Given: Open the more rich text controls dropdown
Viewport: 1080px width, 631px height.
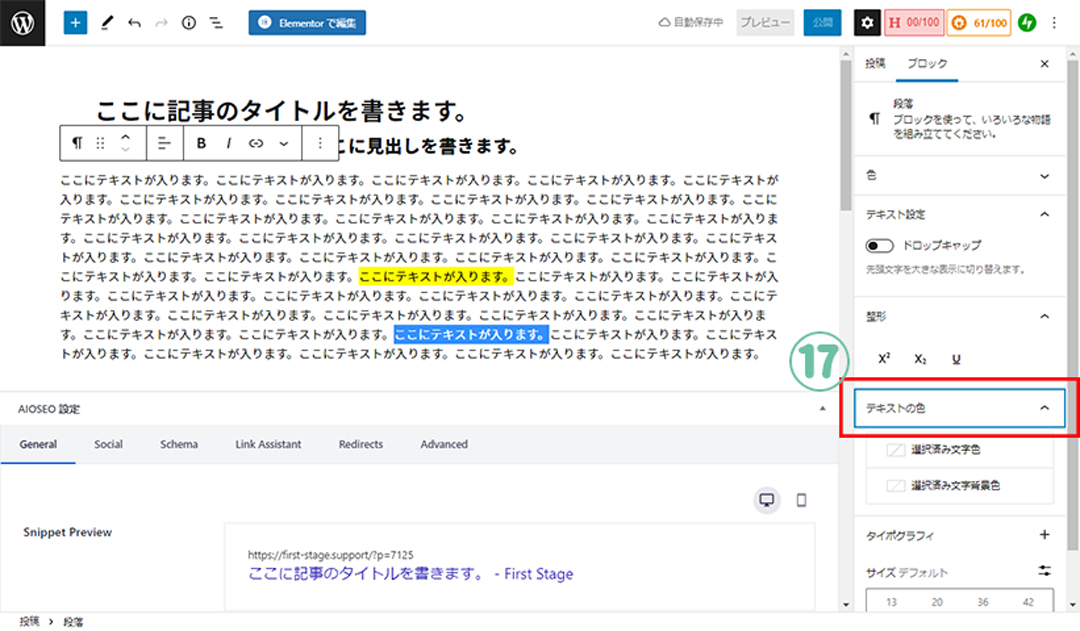Looking at the screenshot, I should click(x=283, y=143).
